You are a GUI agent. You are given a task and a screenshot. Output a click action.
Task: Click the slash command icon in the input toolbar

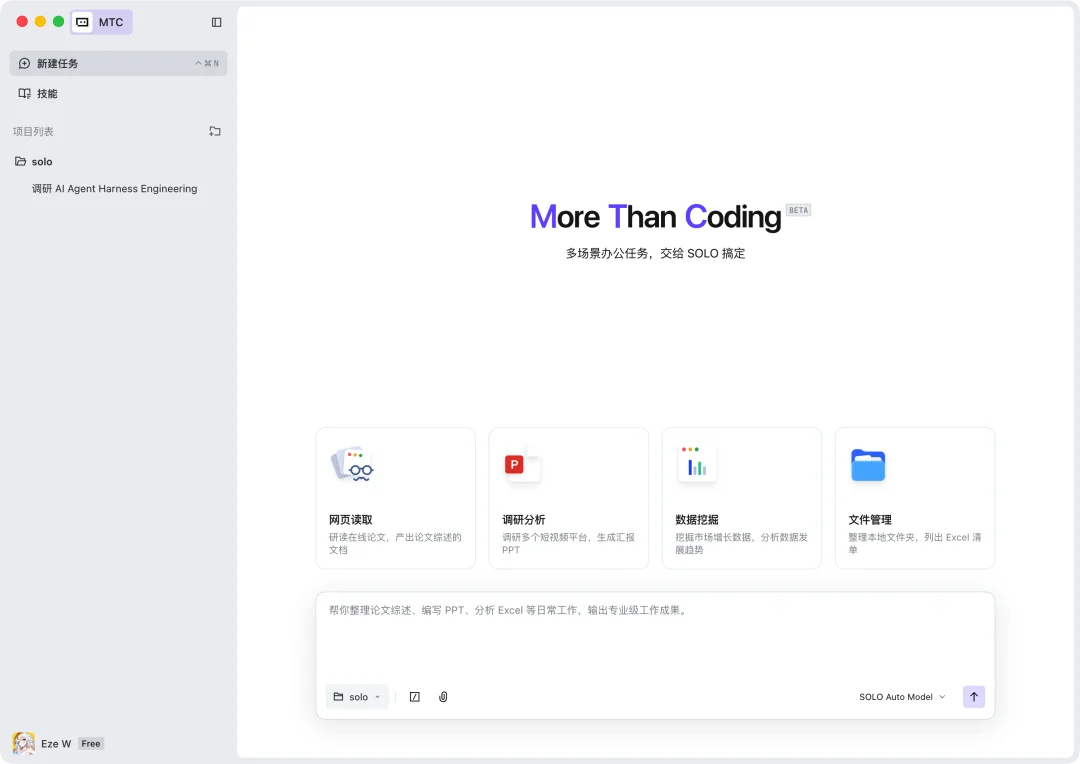[x=414, y=697]
